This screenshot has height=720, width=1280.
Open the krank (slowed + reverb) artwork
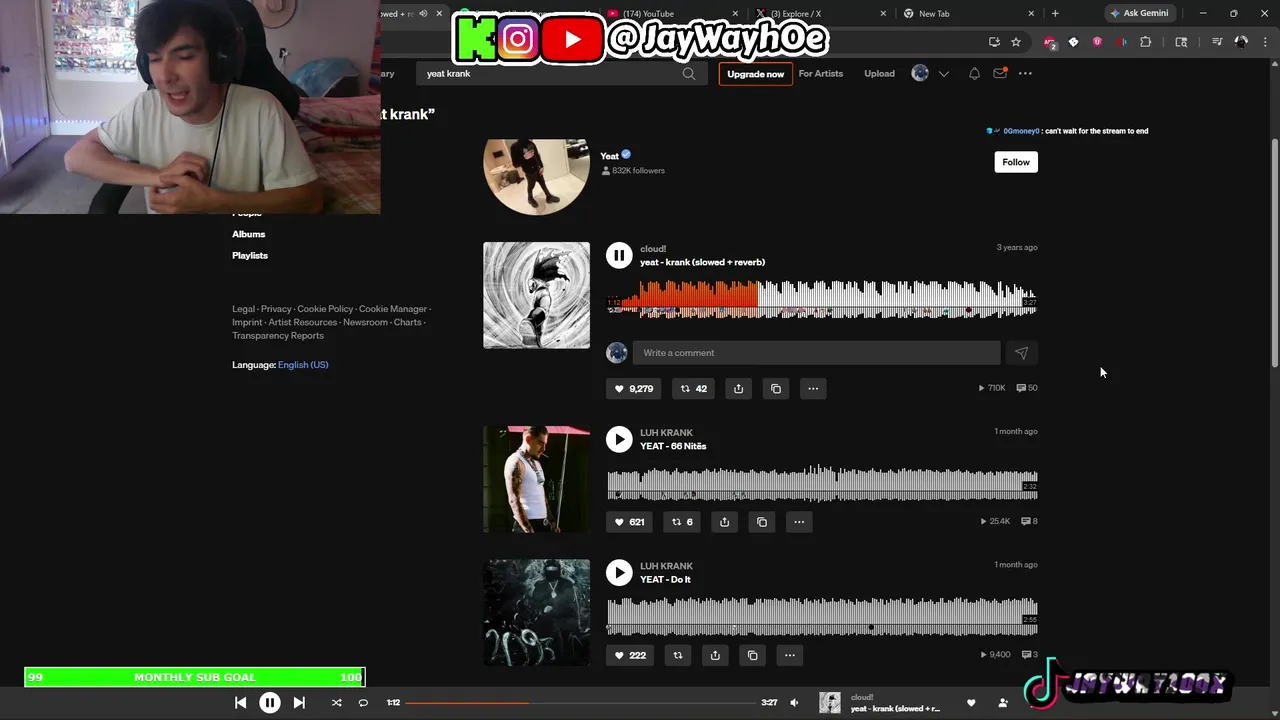click(536, 295)
